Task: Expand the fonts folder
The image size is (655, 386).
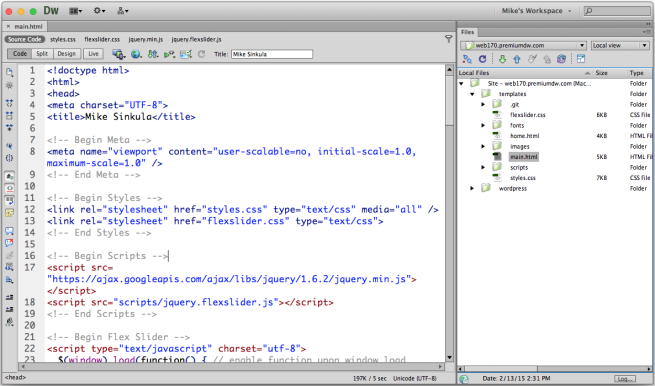Action: coord(483,125)
